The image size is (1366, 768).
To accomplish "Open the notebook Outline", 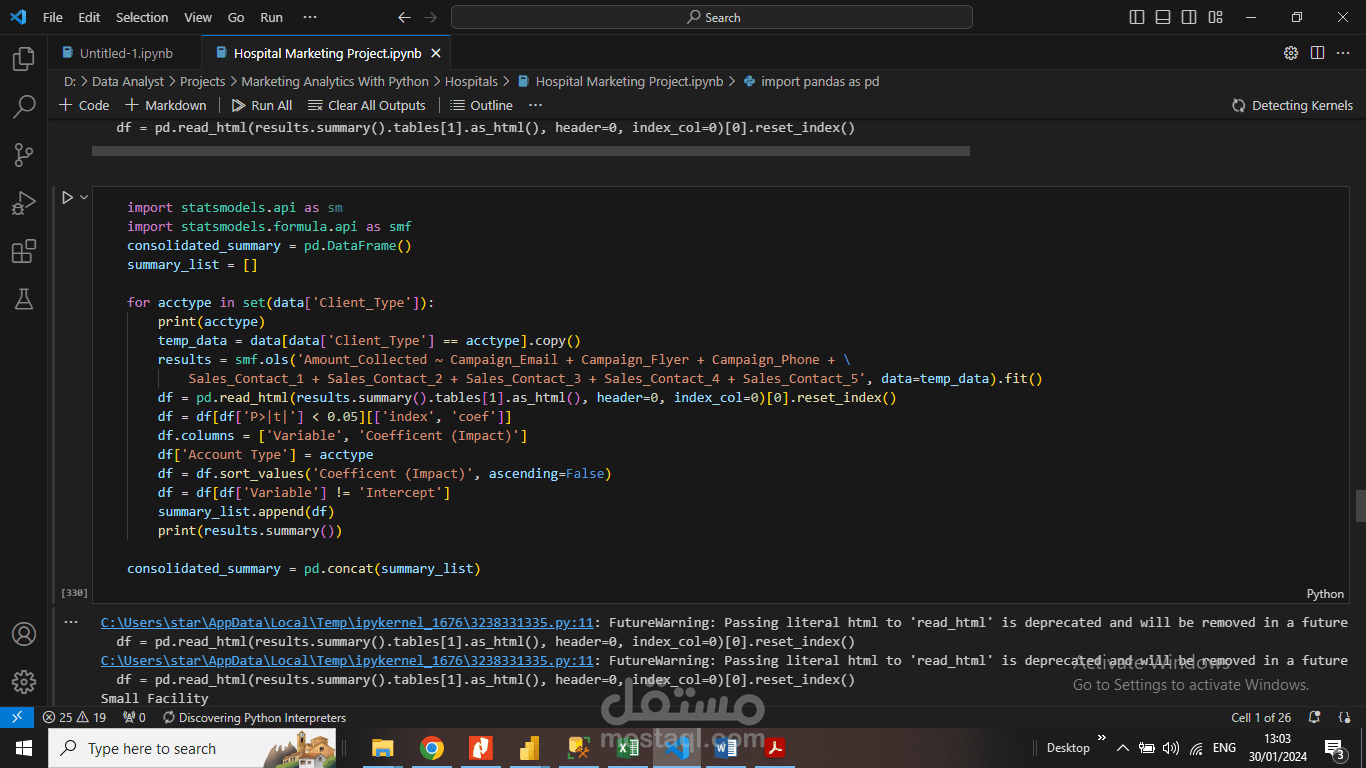I will pos(481,105).
